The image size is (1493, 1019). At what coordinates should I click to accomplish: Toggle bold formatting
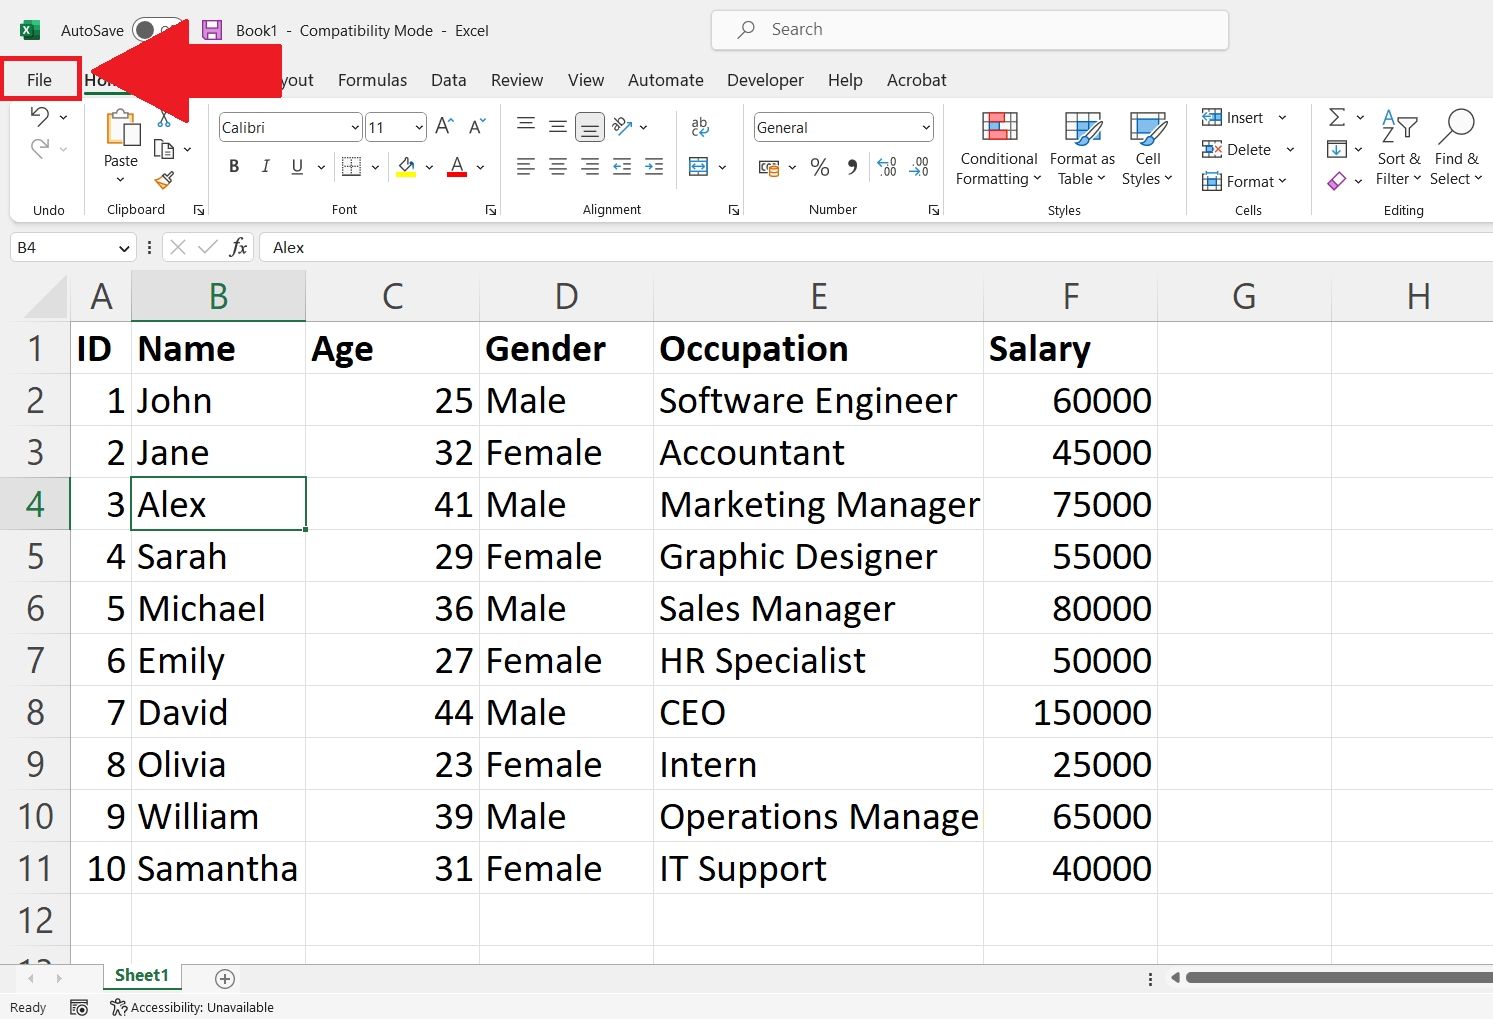click(233, 166)
